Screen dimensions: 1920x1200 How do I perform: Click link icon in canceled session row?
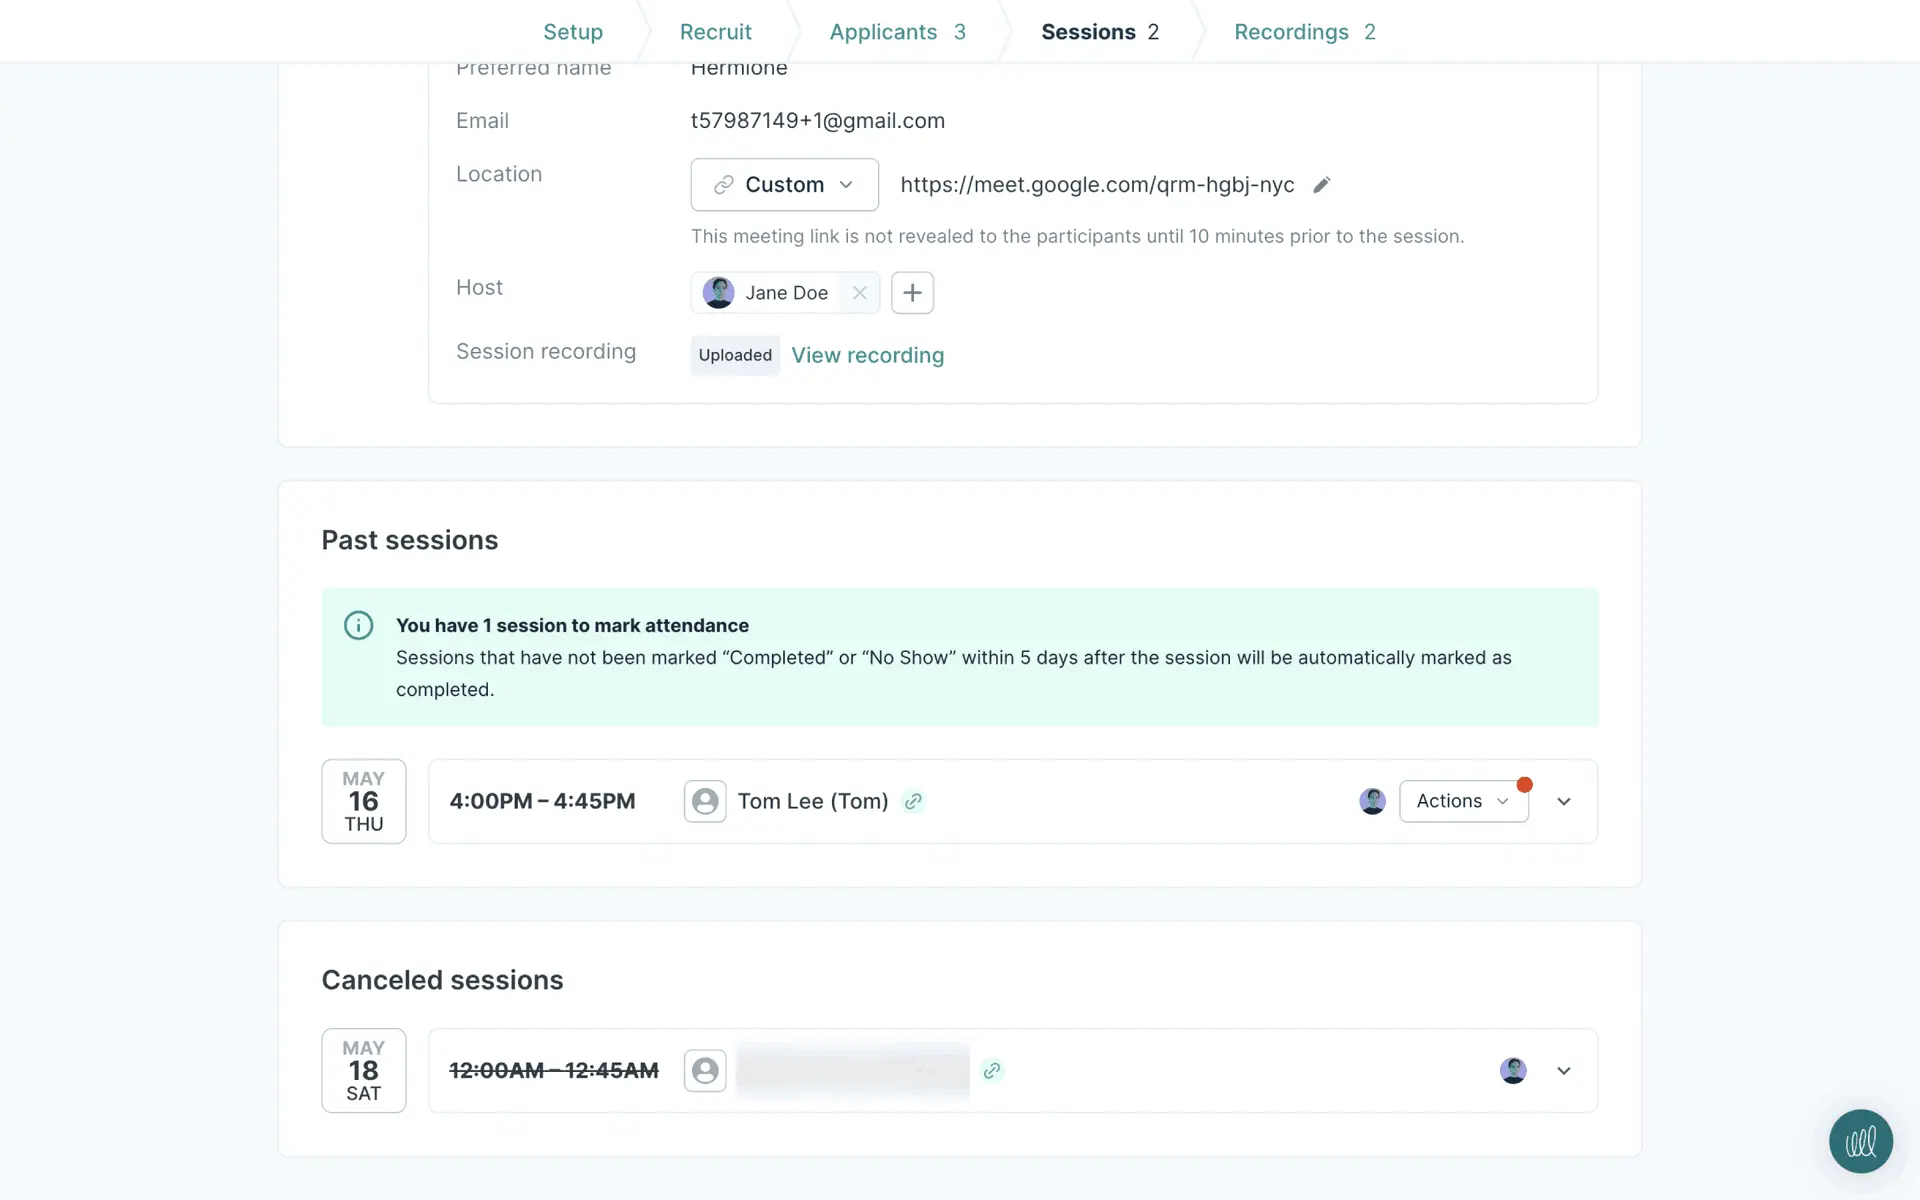[992, 1071]
